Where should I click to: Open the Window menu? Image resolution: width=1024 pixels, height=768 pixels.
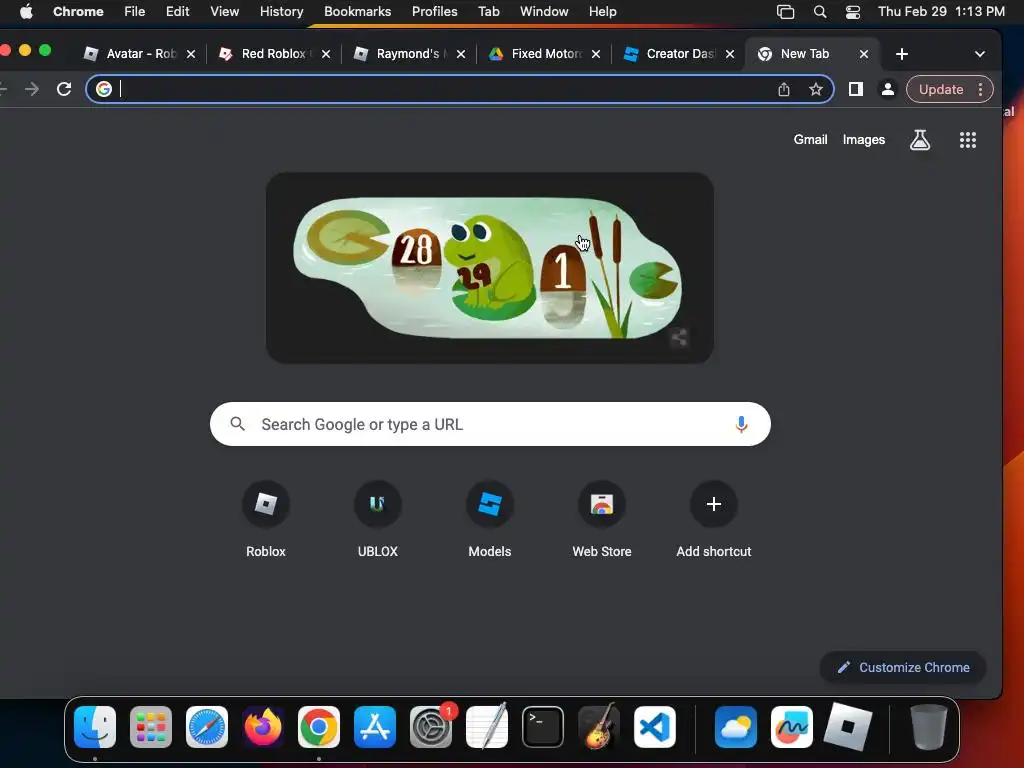[x=544, y=12]
